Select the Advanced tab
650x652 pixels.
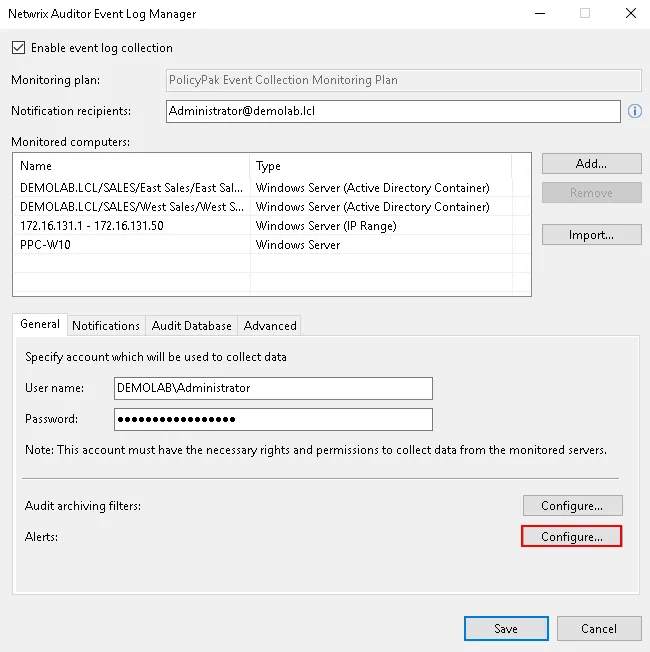270,325
